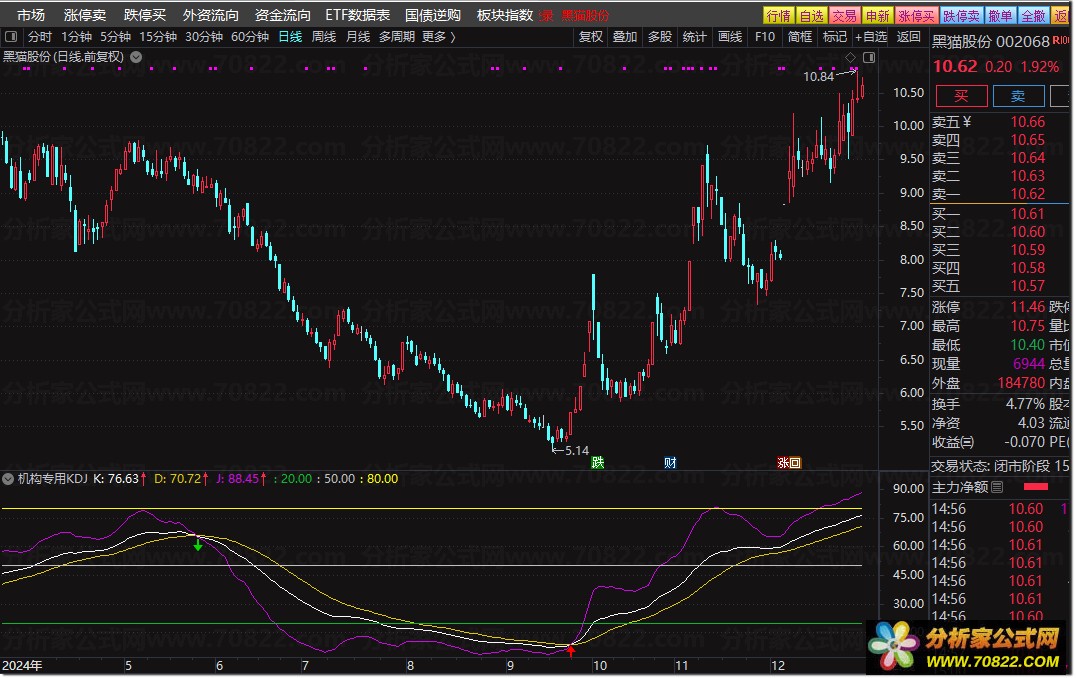Open the 外资流向 menu
This screenshot has width=1076, height=678.
pos(211,15)
